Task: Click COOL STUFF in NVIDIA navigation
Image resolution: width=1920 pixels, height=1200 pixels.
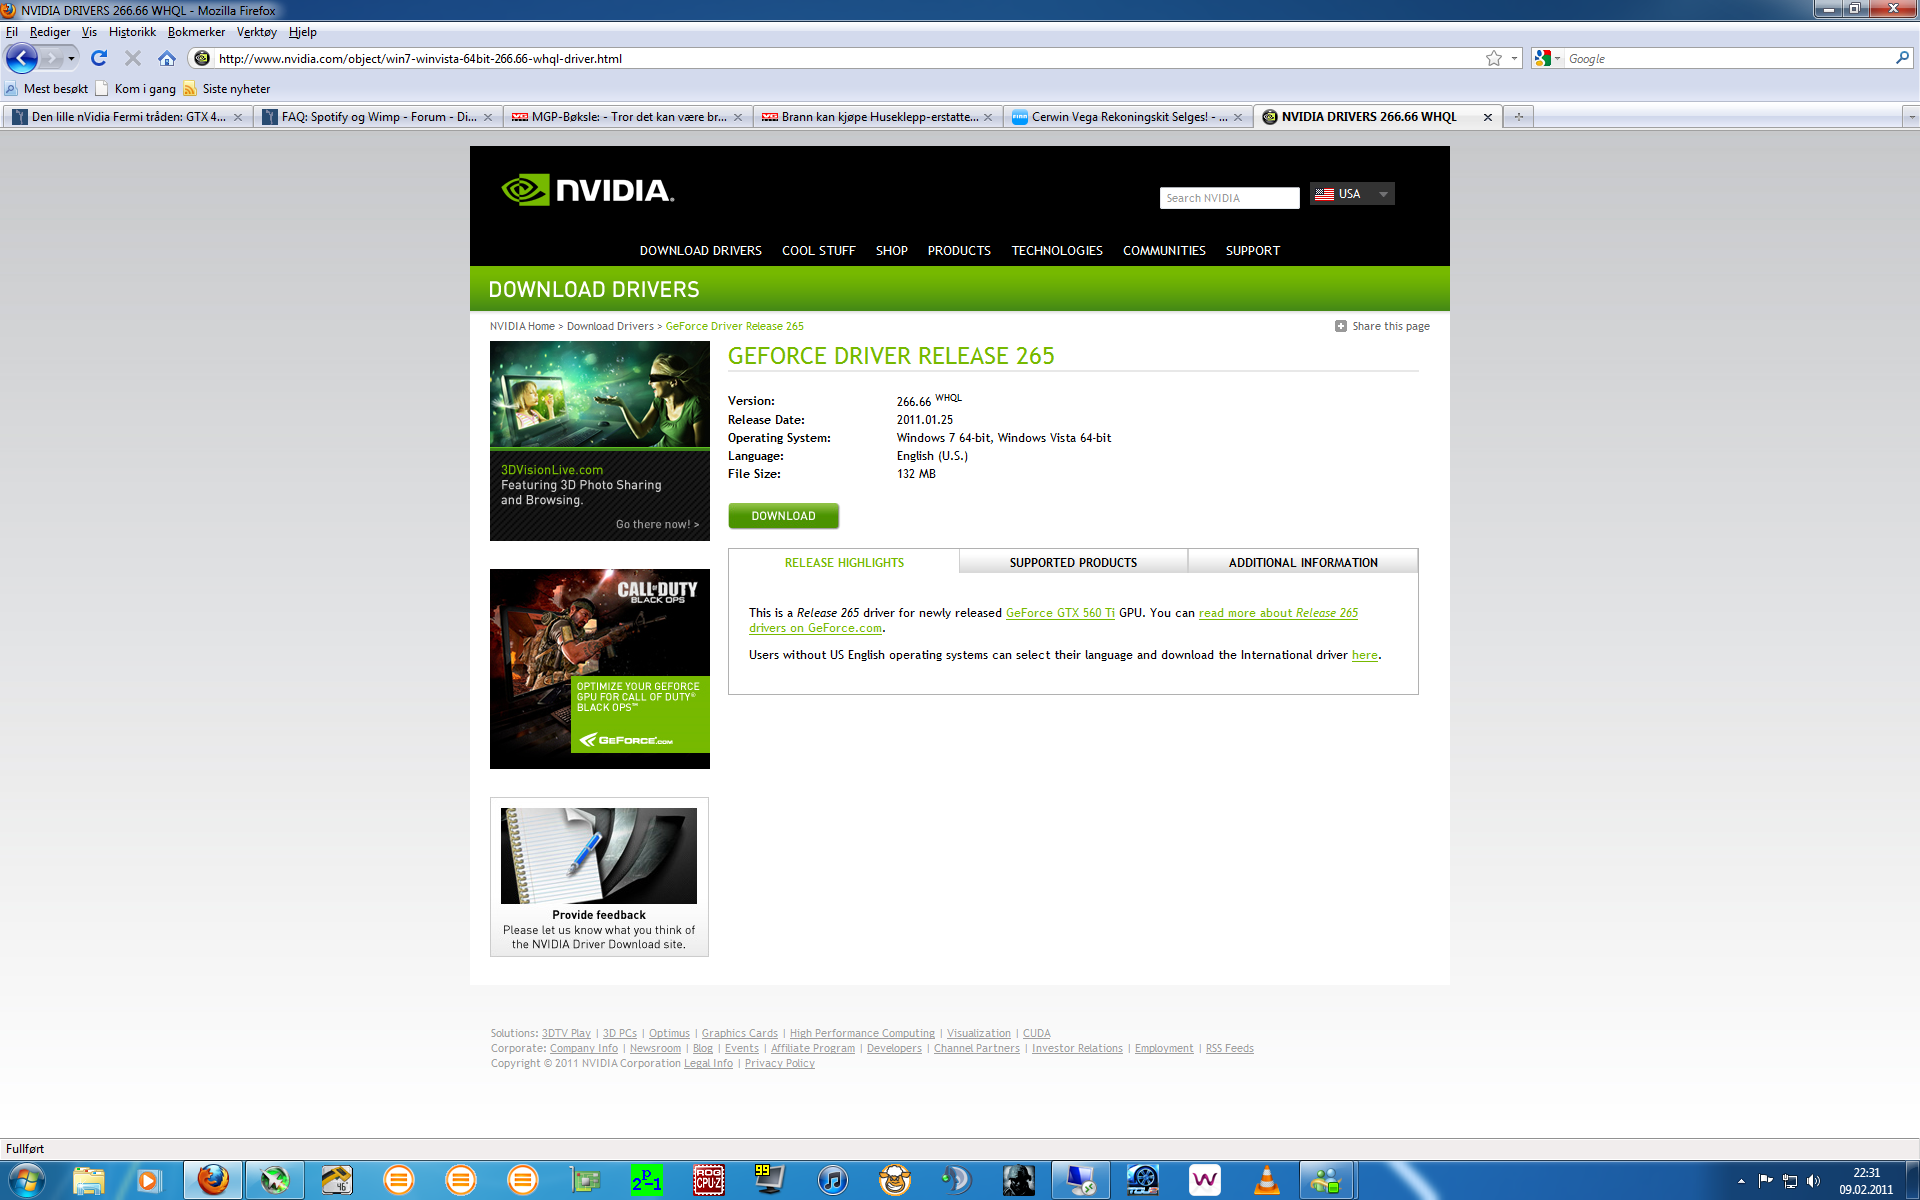Action: click(818, 251)
